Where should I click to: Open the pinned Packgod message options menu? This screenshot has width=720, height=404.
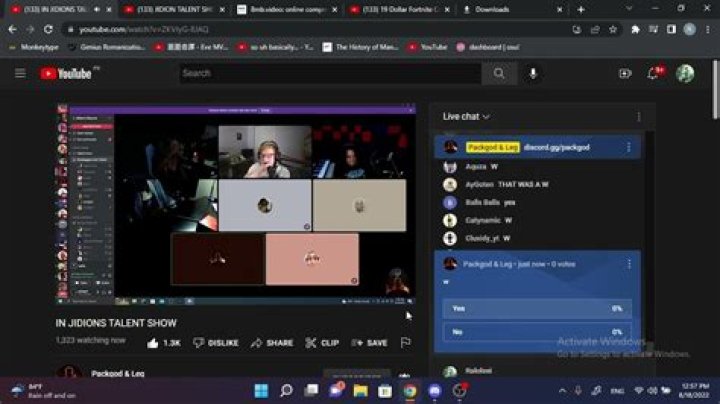point(628,147)
